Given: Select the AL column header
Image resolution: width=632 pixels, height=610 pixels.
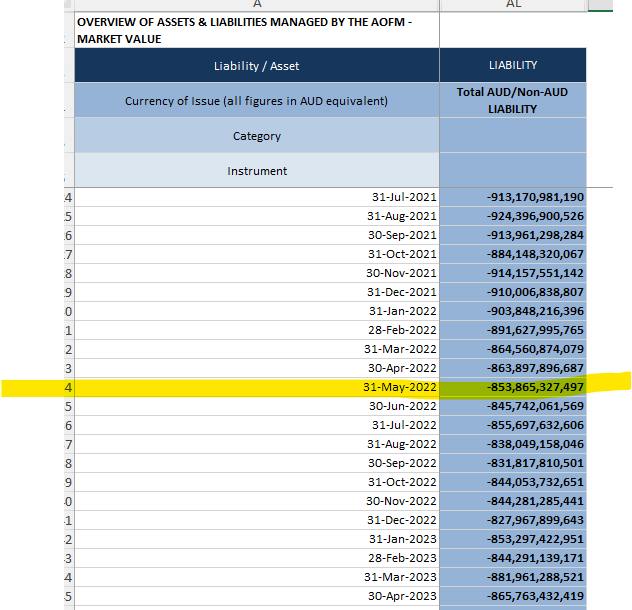Looking at the screenshot, I should click(x=513, y=5).
